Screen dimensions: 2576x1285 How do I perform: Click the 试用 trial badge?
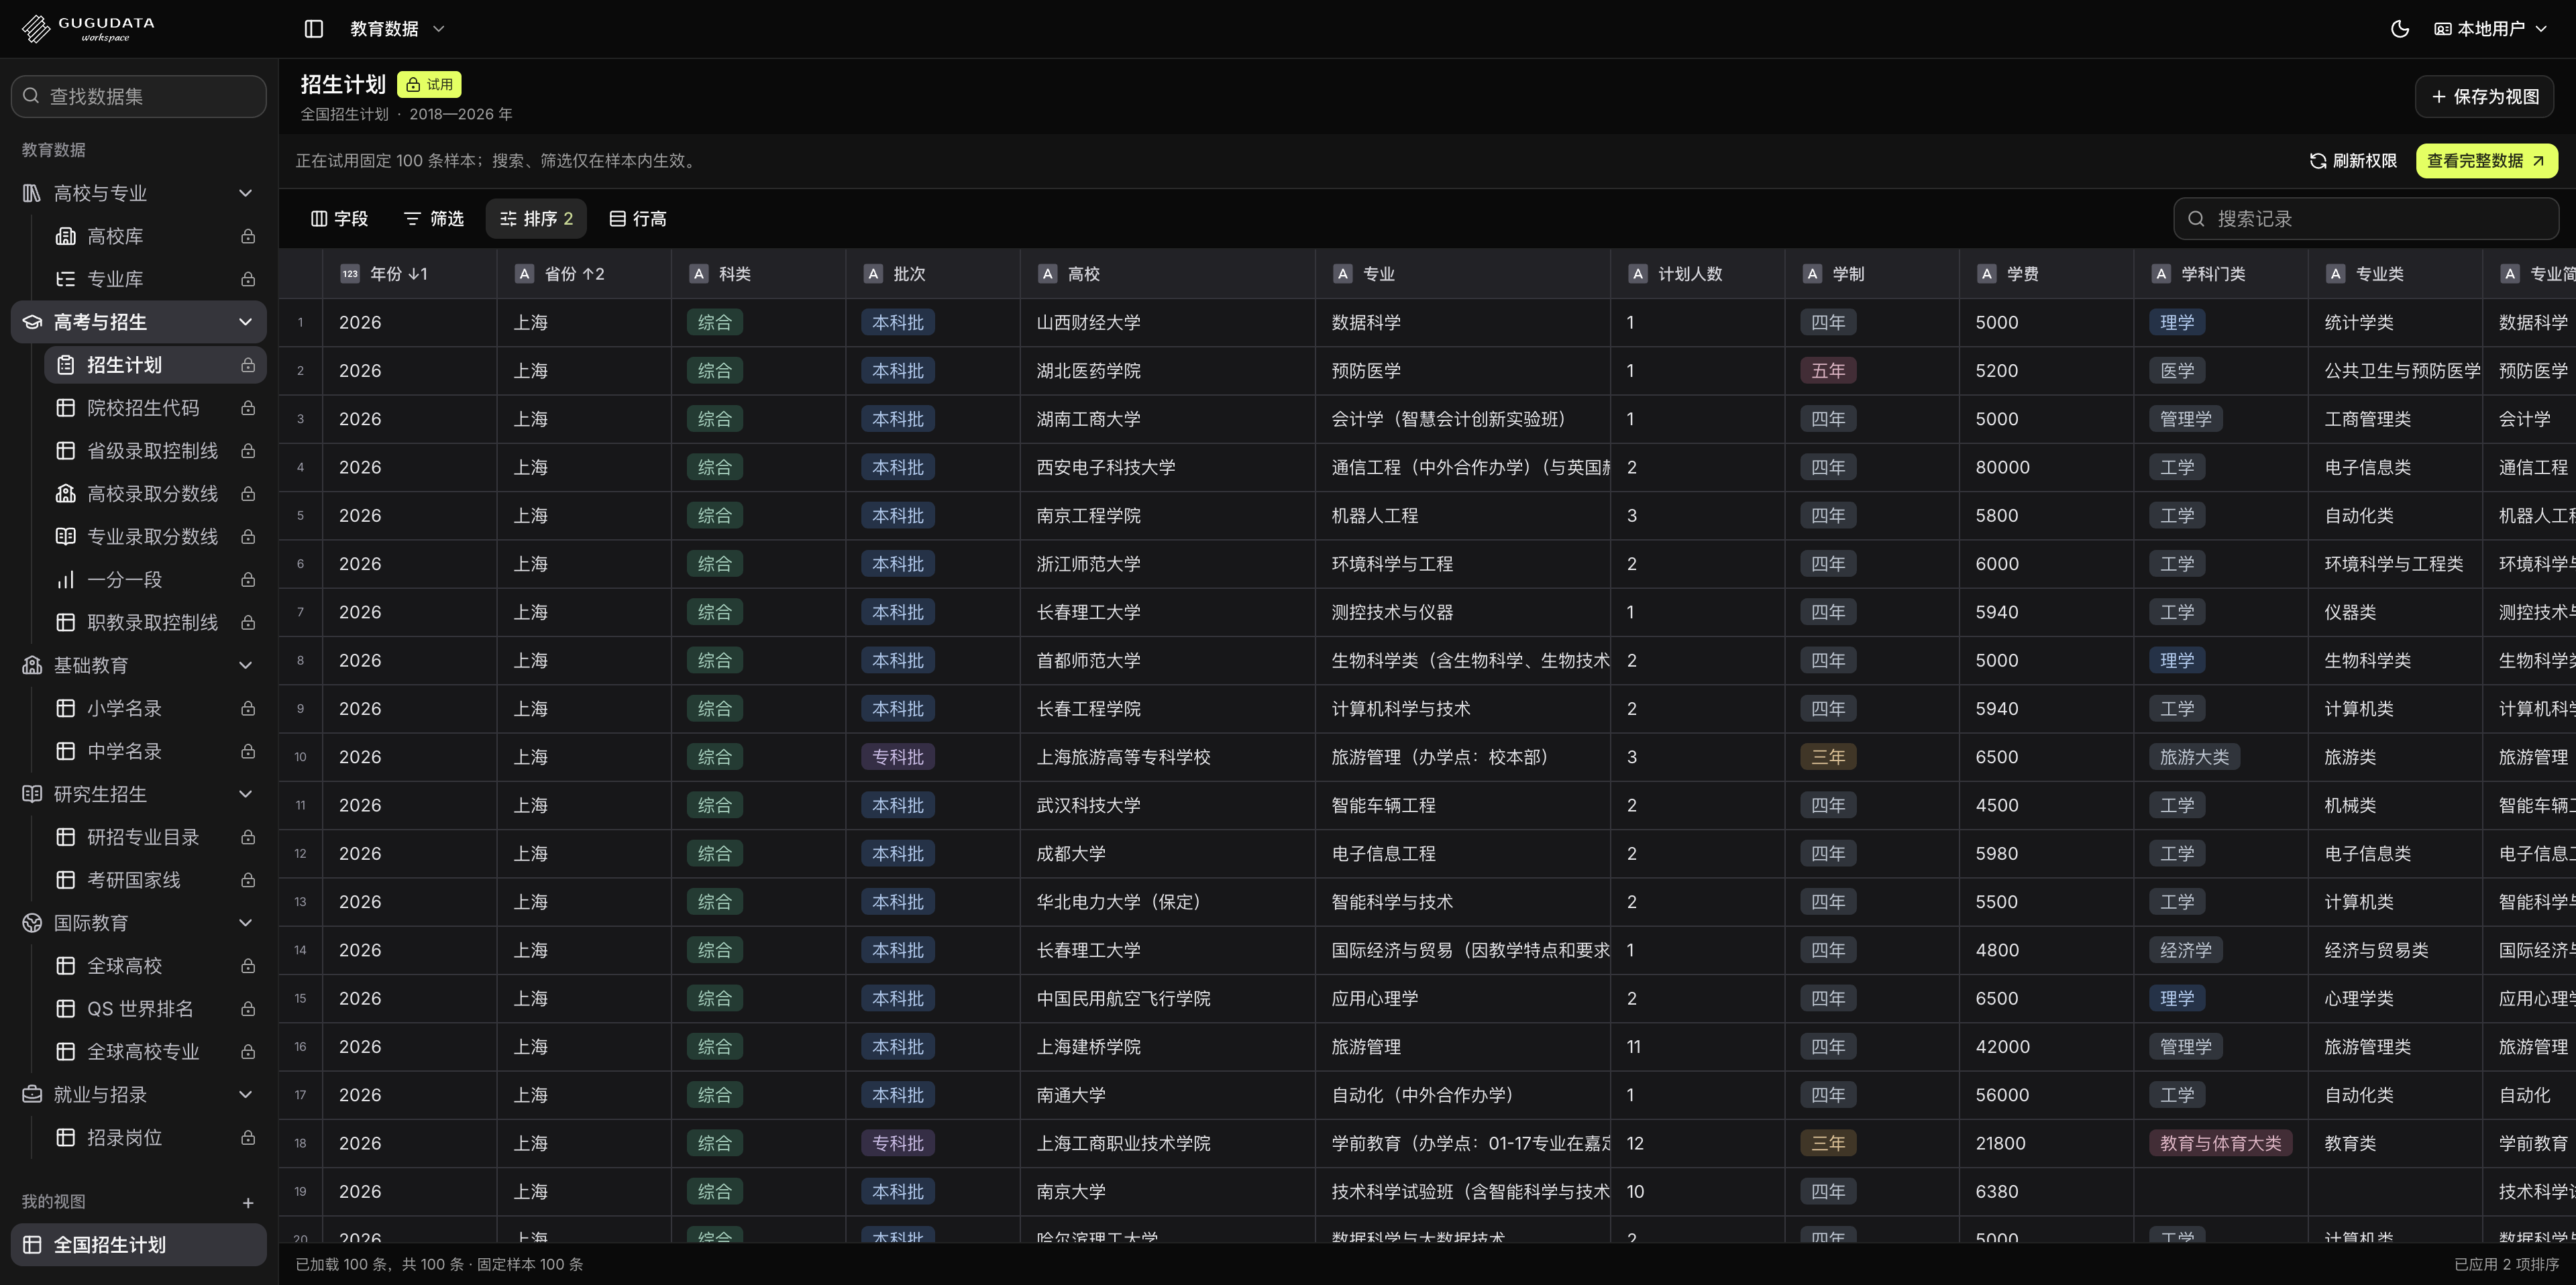[x=429, y=85]
